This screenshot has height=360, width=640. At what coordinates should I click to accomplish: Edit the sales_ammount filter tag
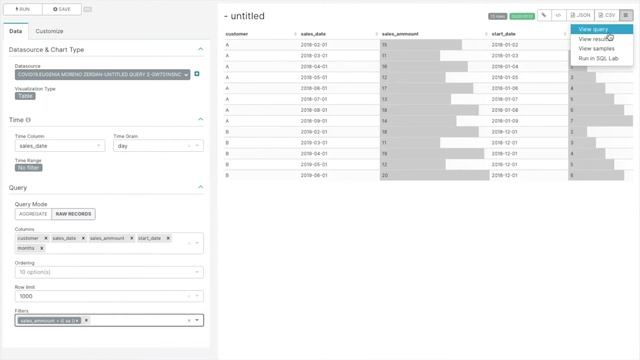click(48, 321)
